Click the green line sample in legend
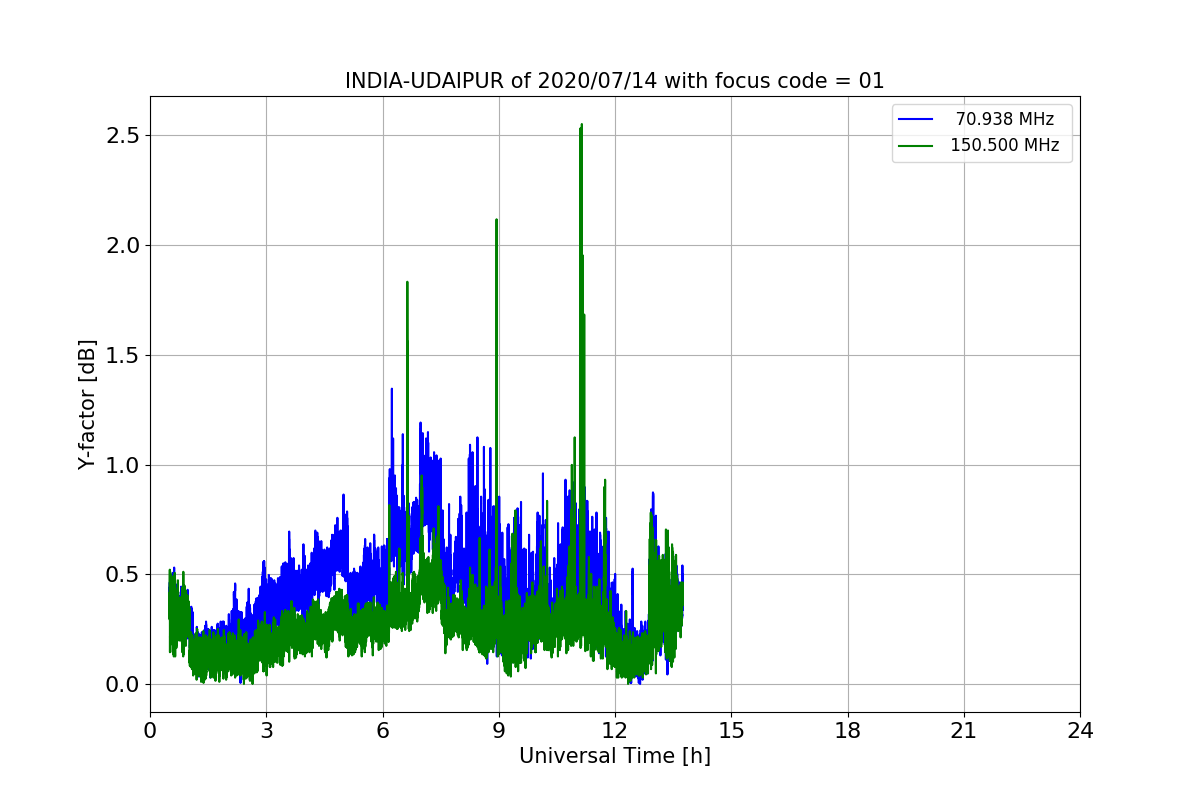The image size is (1200, 800). [916, 146]
